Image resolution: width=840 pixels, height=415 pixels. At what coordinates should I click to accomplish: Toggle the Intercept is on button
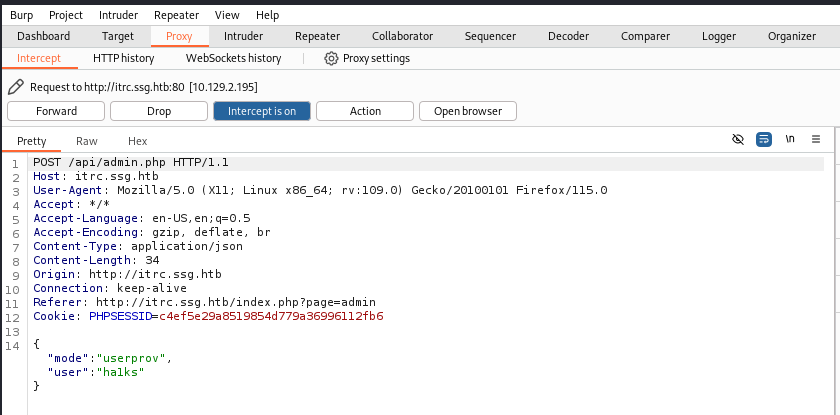(x=262, y=111)
